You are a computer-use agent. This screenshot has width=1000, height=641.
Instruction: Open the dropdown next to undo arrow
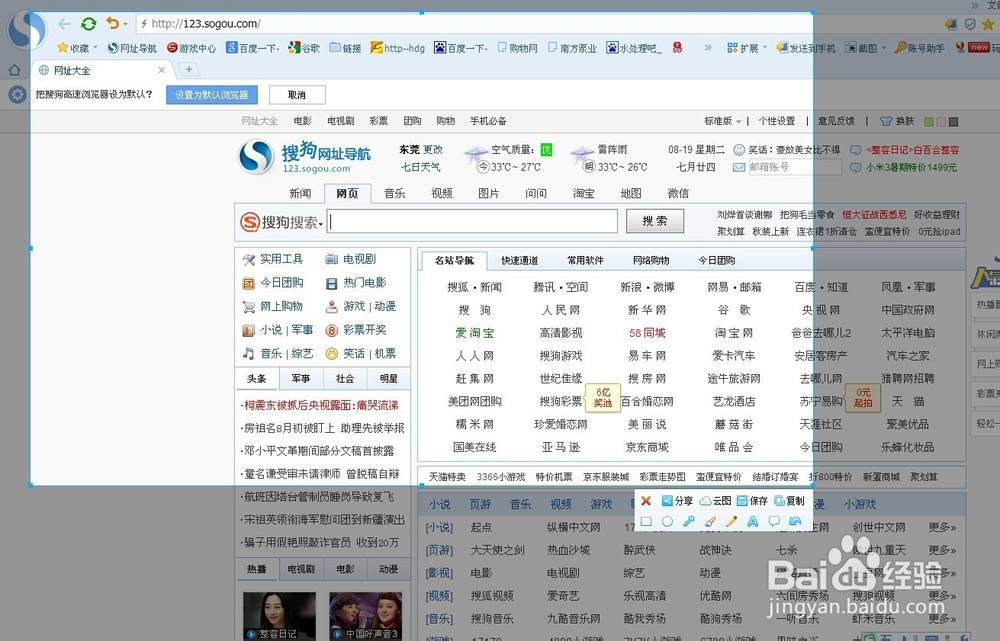[x=125, y=24]
